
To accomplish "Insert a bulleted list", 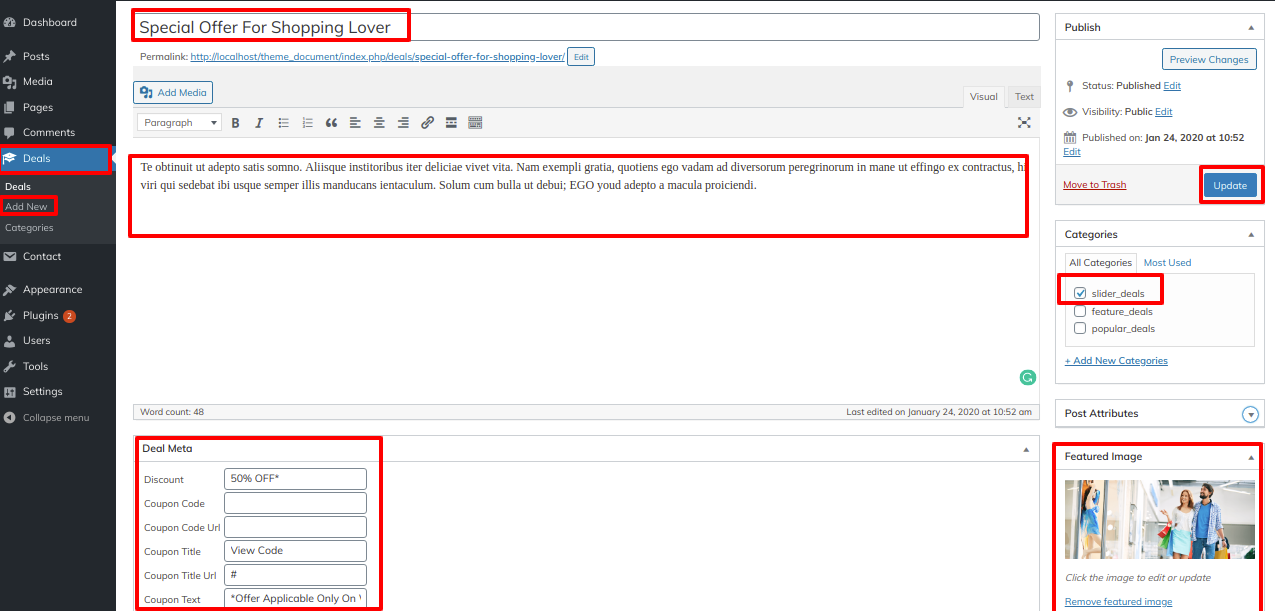I will (x=283, y=123).
